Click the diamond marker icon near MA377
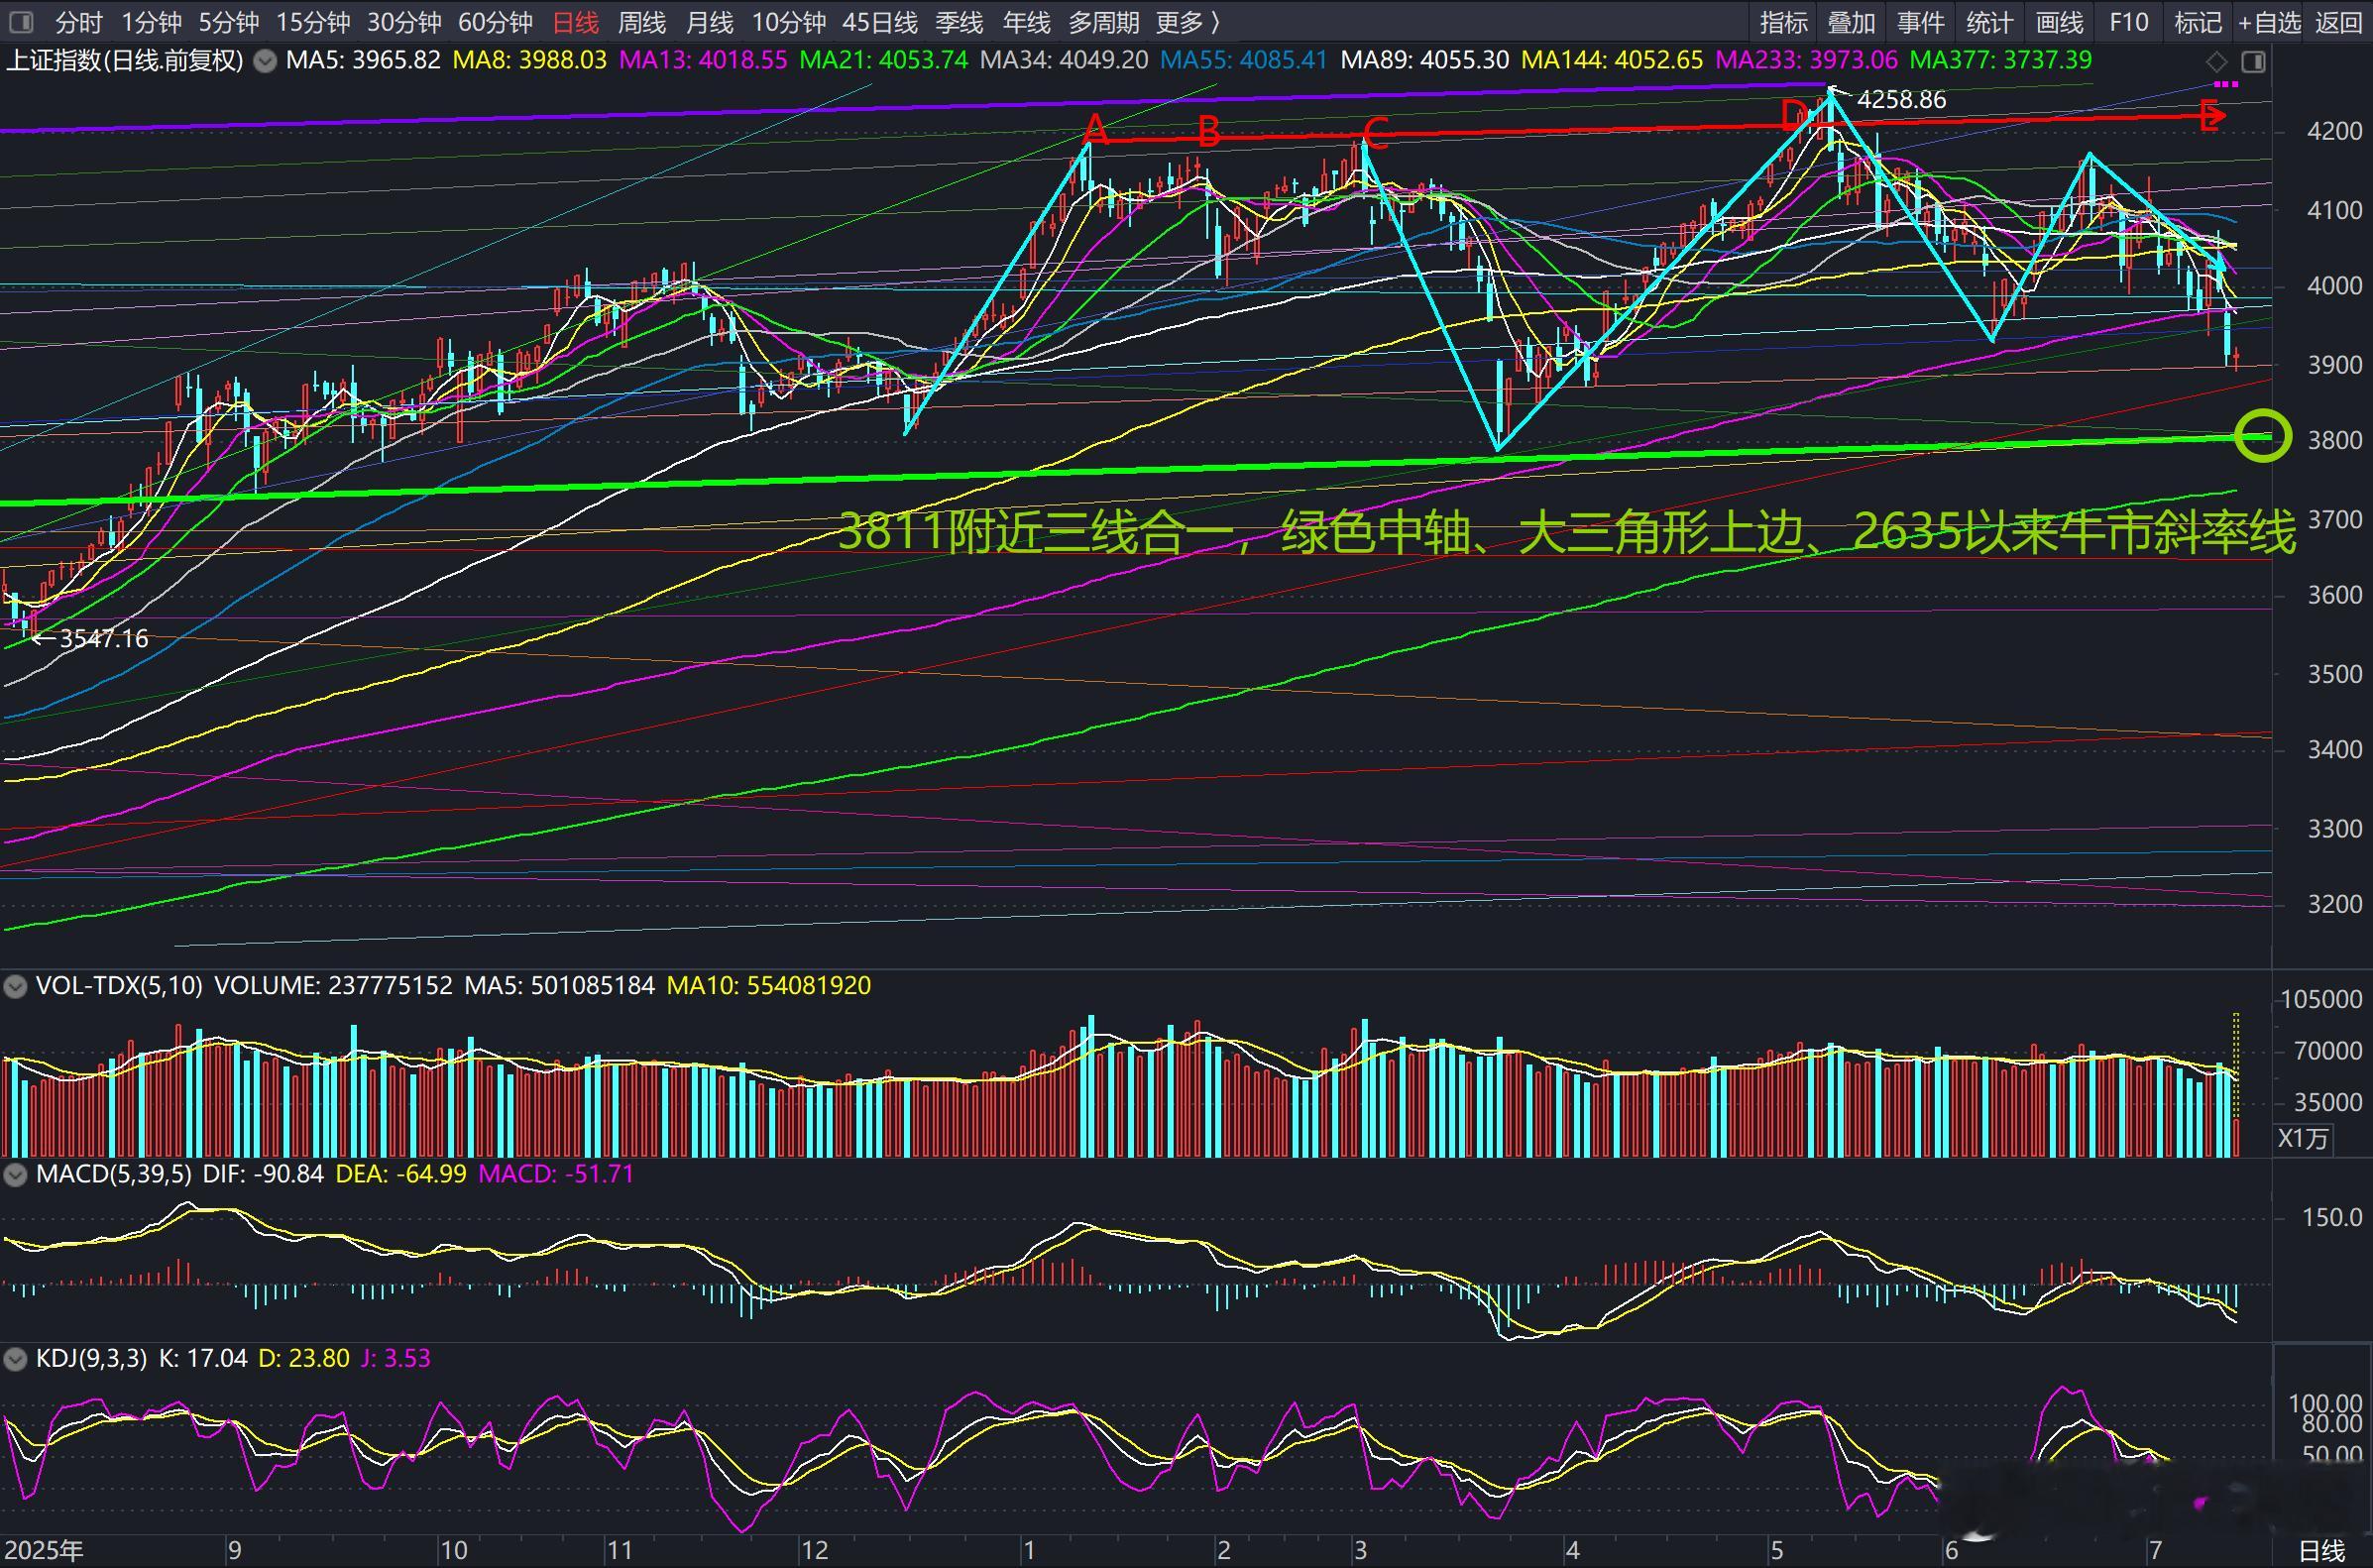The height and width of the screenshot is (1568, 2373). 2217,62
